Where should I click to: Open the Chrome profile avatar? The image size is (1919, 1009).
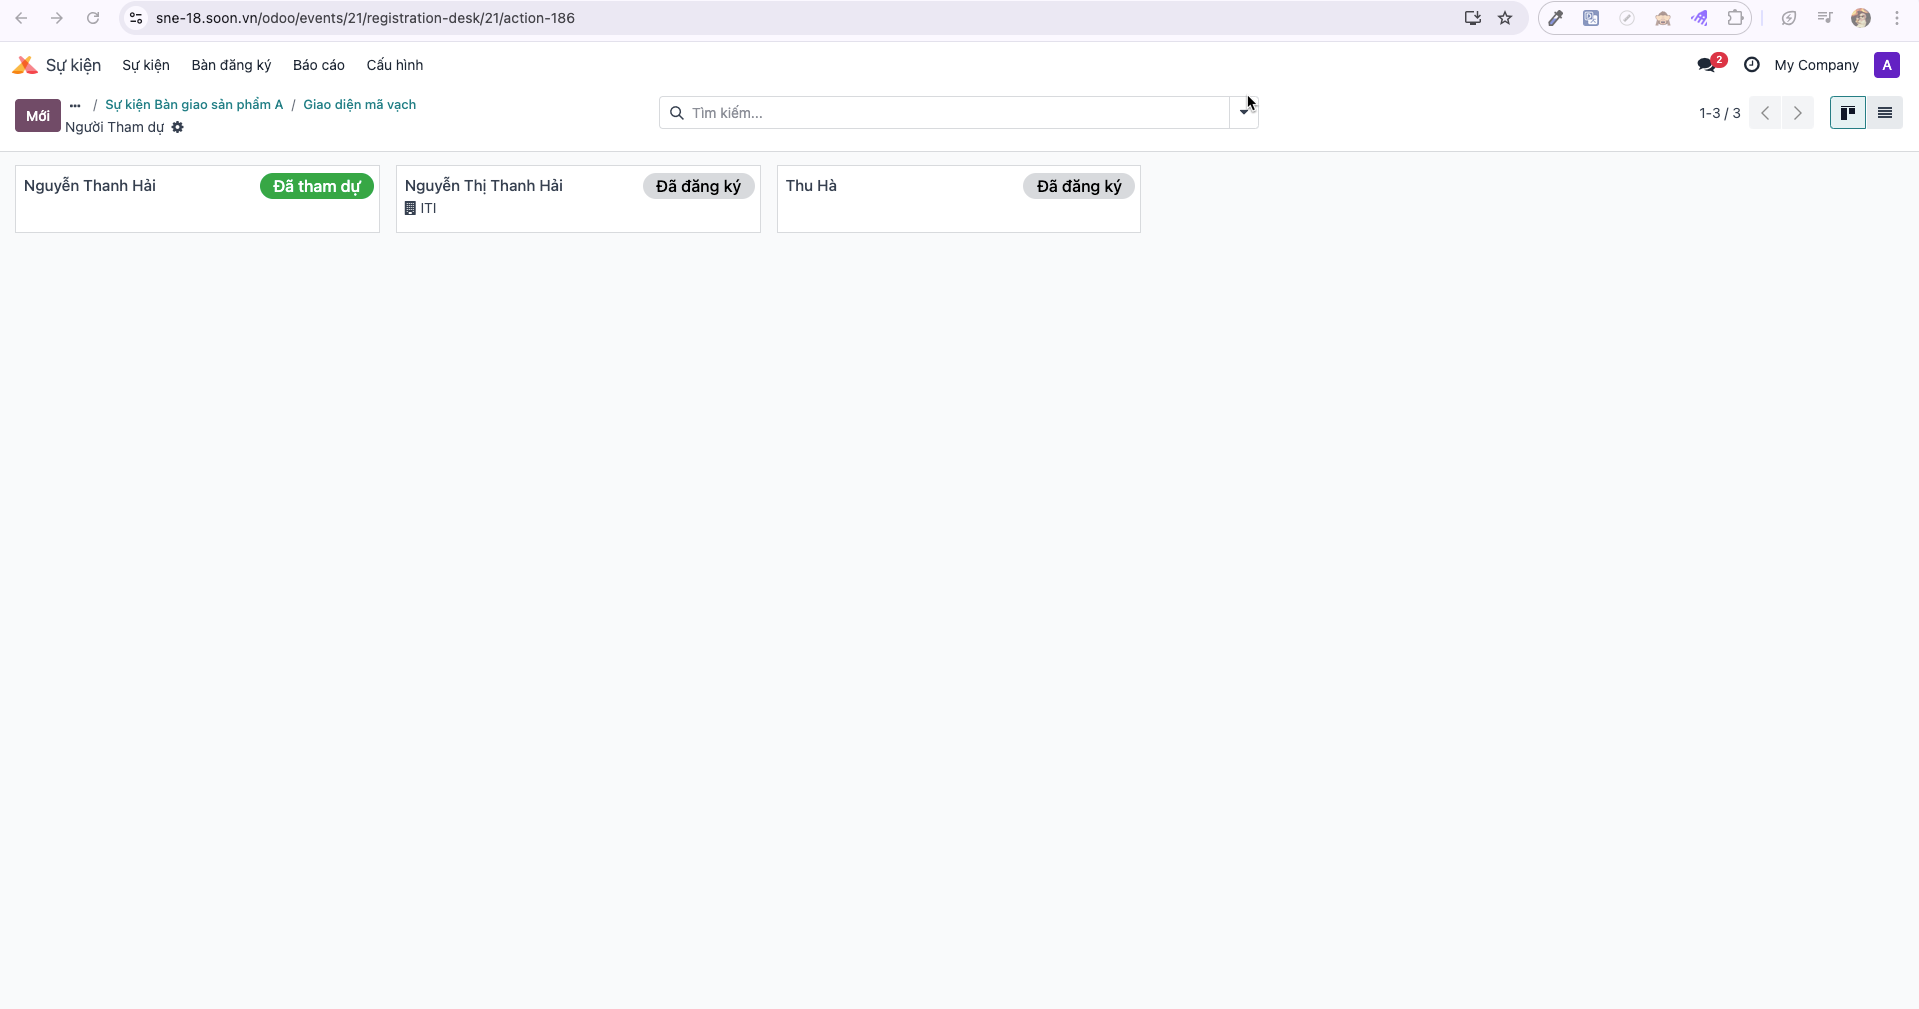point(1860,18)
